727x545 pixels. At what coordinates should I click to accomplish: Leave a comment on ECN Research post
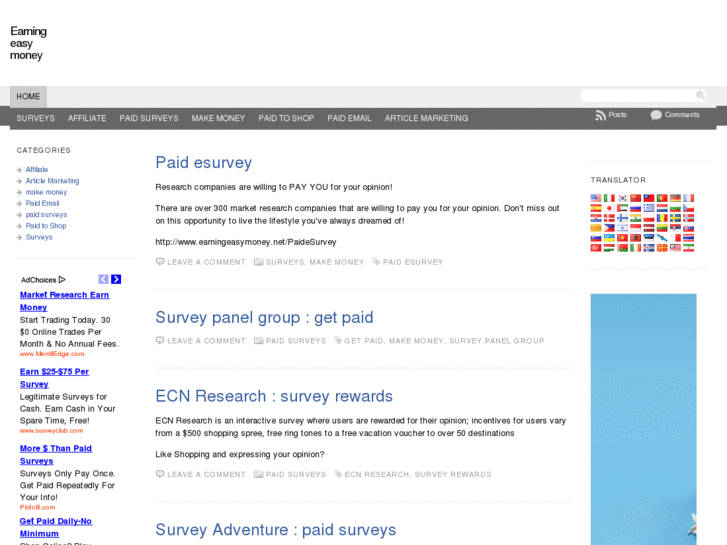click(x=206, y=474)
